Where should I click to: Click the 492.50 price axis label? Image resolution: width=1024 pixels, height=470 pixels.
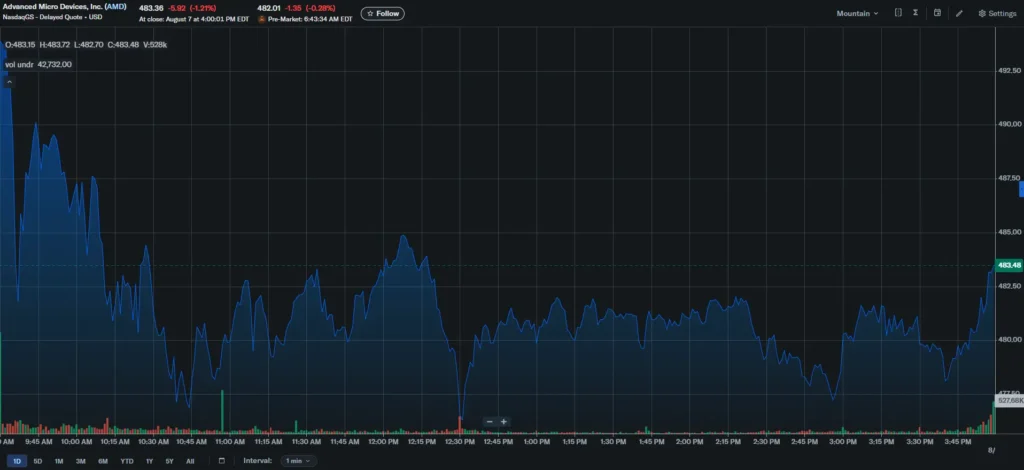[1010, 70]
